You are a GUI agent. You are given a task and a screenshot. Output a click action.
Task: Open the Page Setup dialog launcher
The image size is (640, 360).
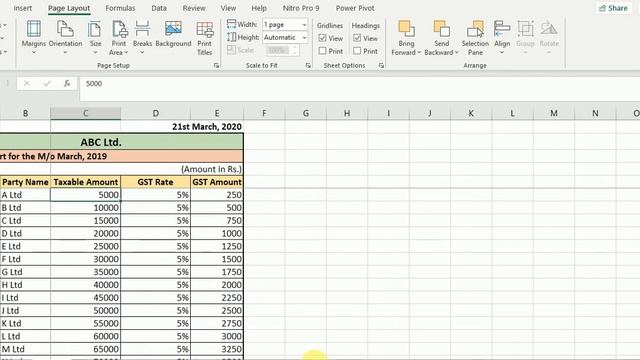coord(216,65)
